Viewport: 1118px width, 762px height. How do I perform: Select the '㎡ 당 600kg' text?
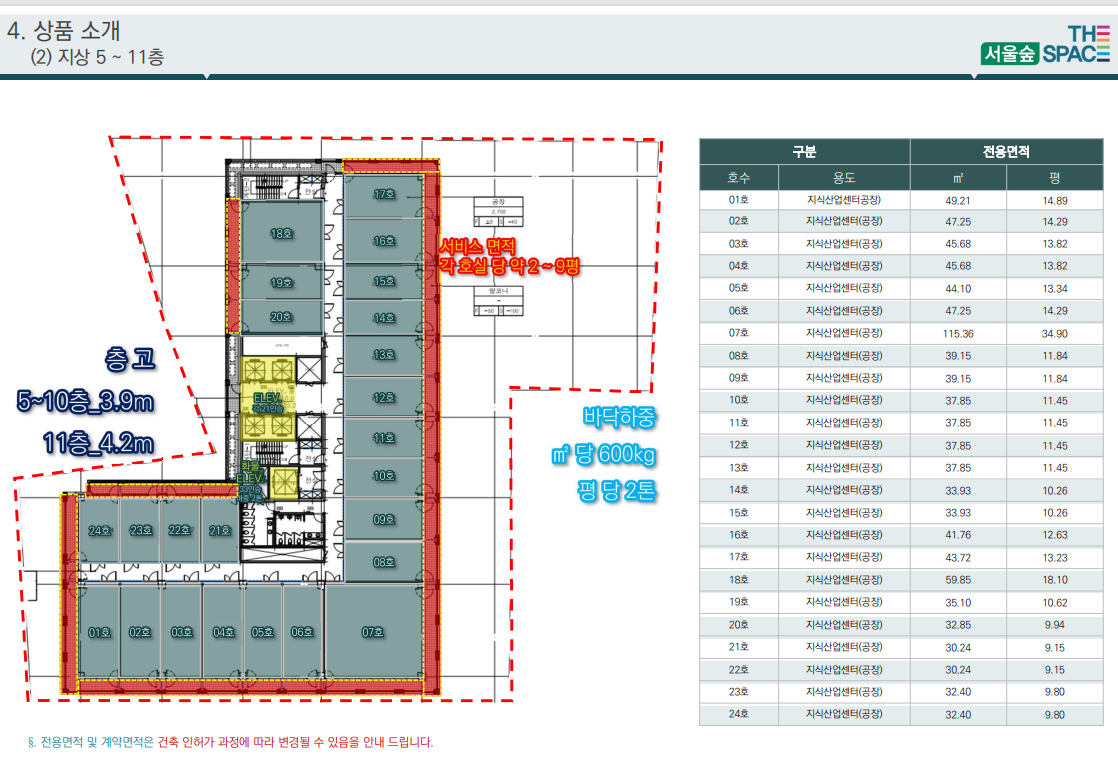point(603,454)
